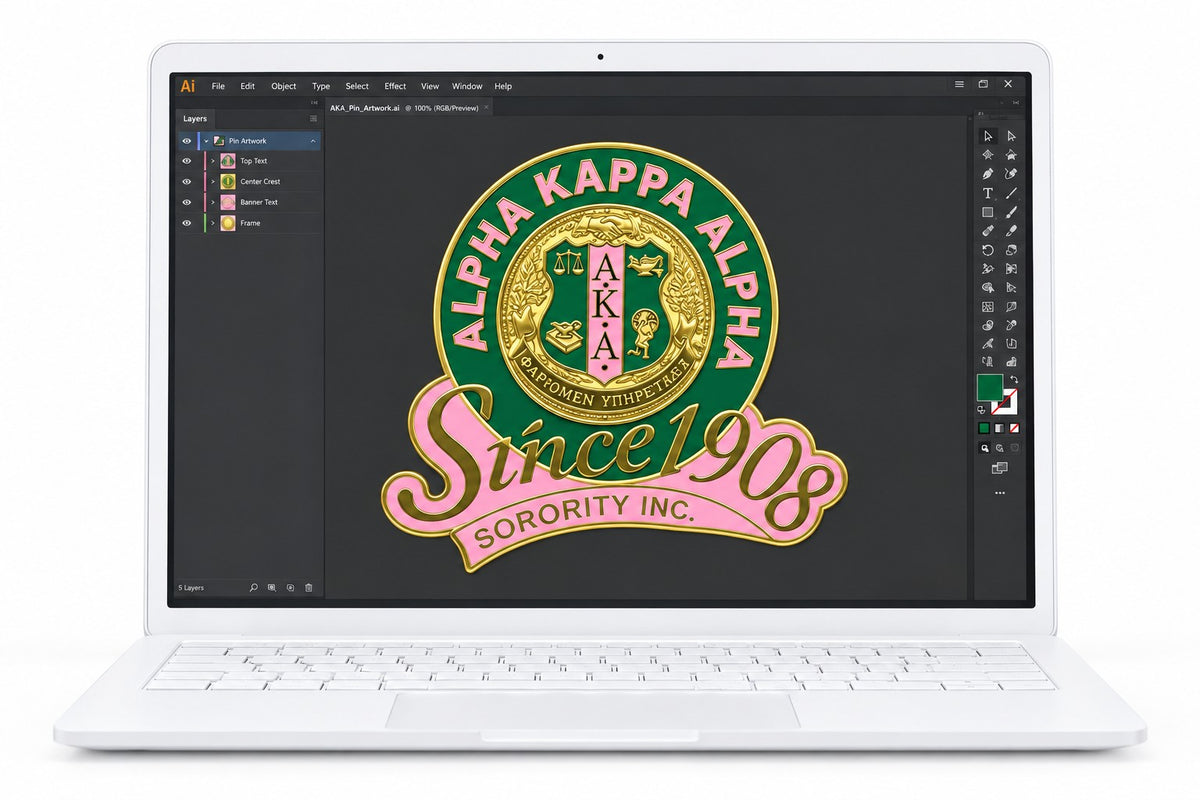The width and height of the screenshot is (1200, 800).
Task: Select the Frame layer row
Action: click(250, 223)
